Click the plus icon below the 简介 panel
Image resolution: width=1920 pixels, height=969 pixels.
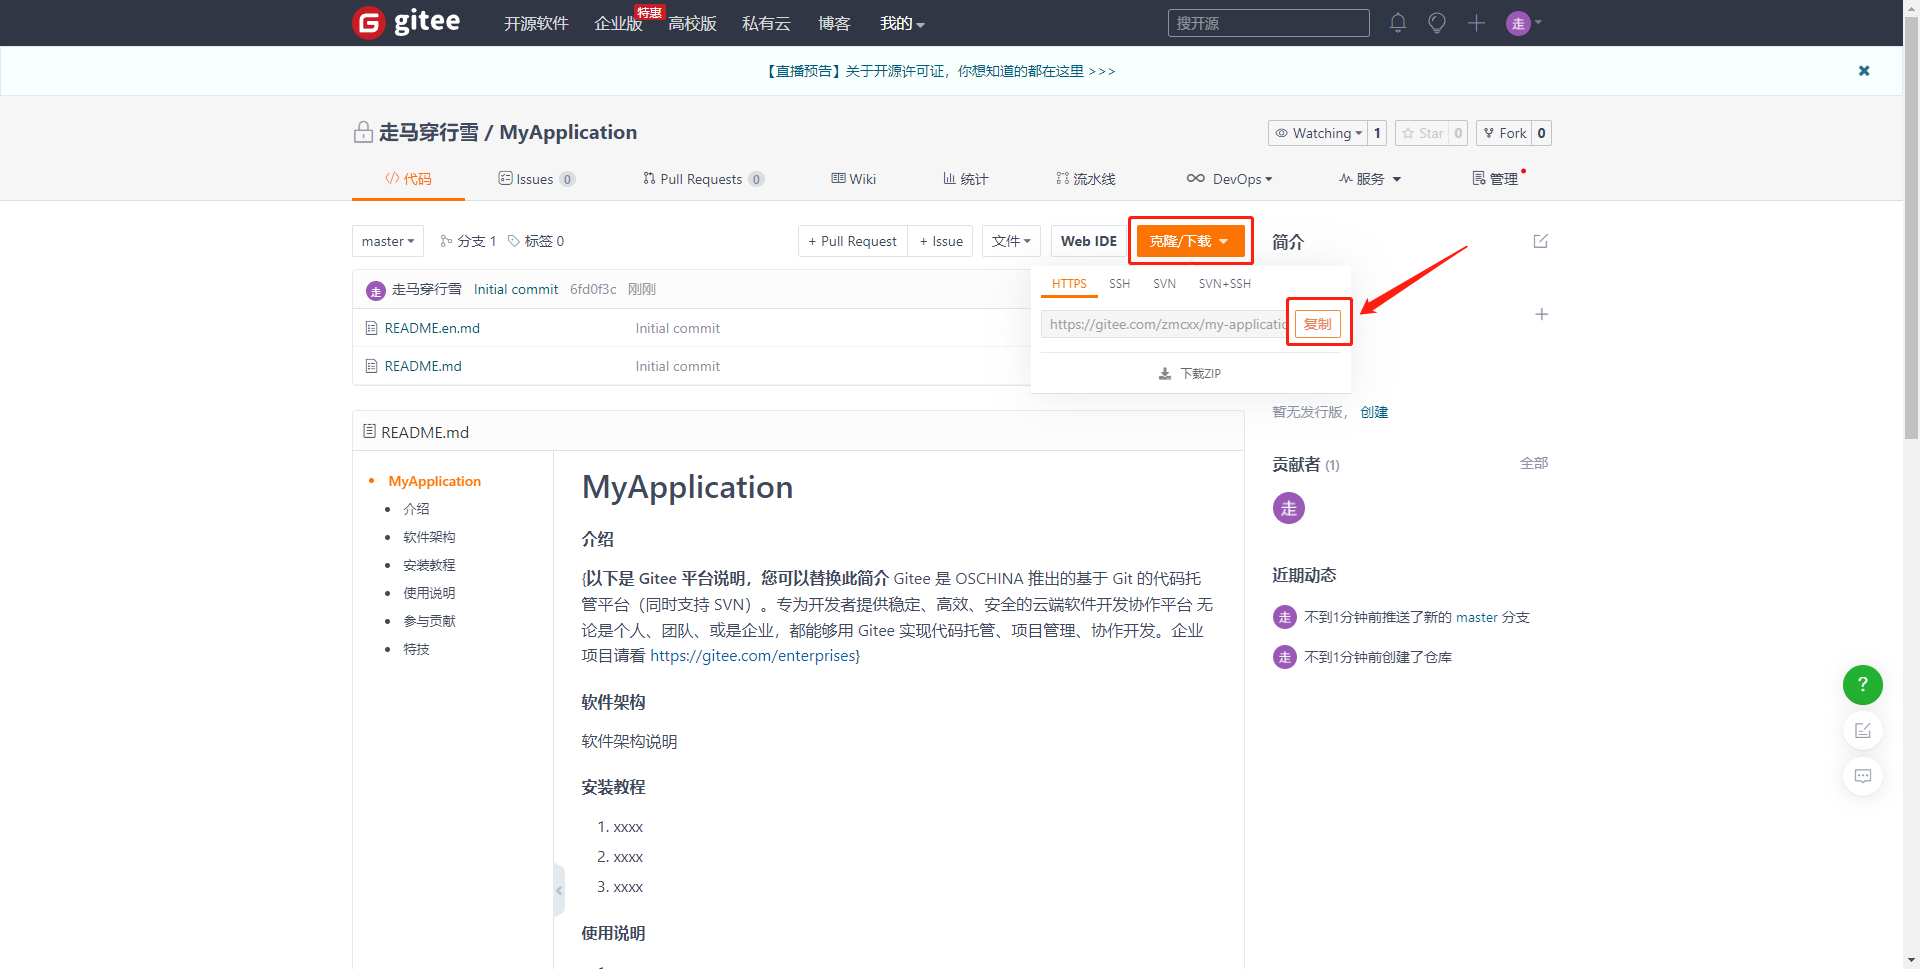pos(1541,314)
